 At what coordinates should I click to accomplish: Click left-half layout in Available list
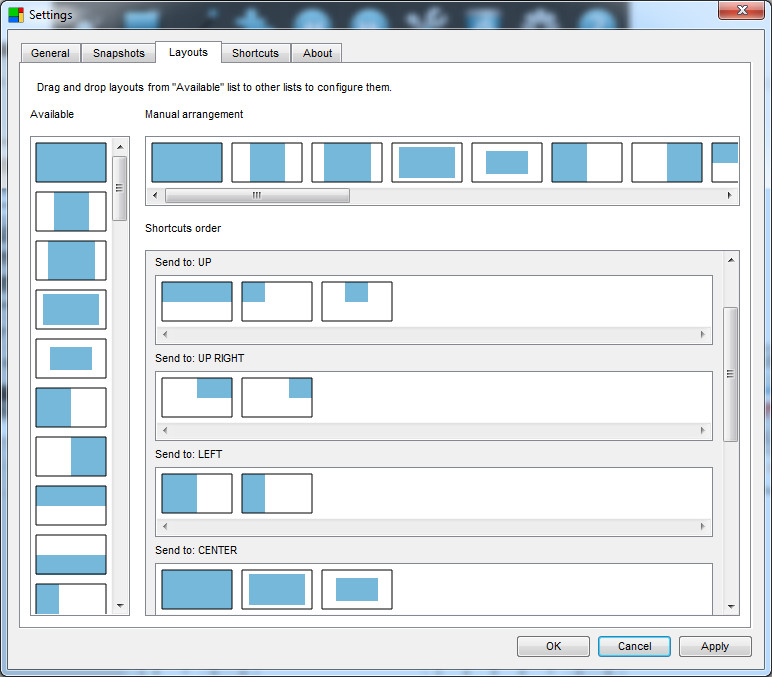(x=71, y=408)
